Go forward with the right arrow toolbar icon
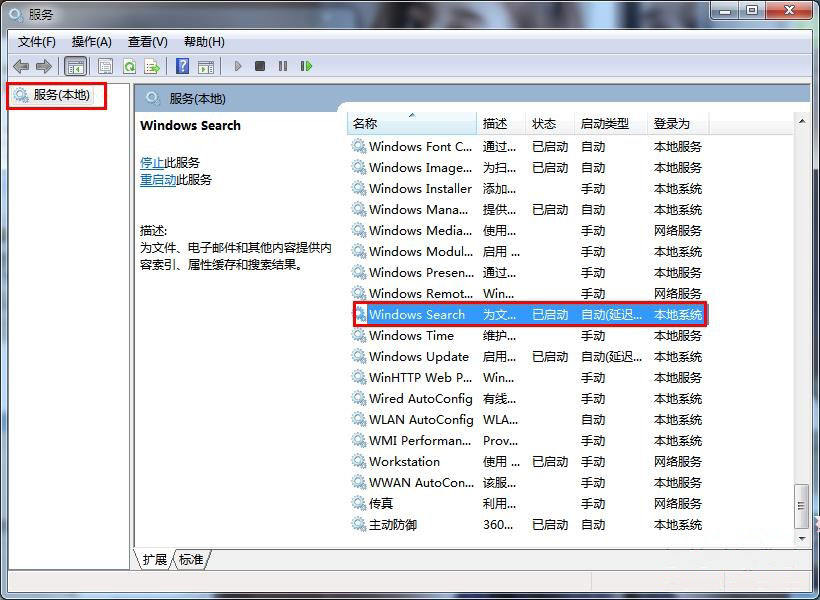Viewport: 820px width, 600px height. (x=43, y=66)
